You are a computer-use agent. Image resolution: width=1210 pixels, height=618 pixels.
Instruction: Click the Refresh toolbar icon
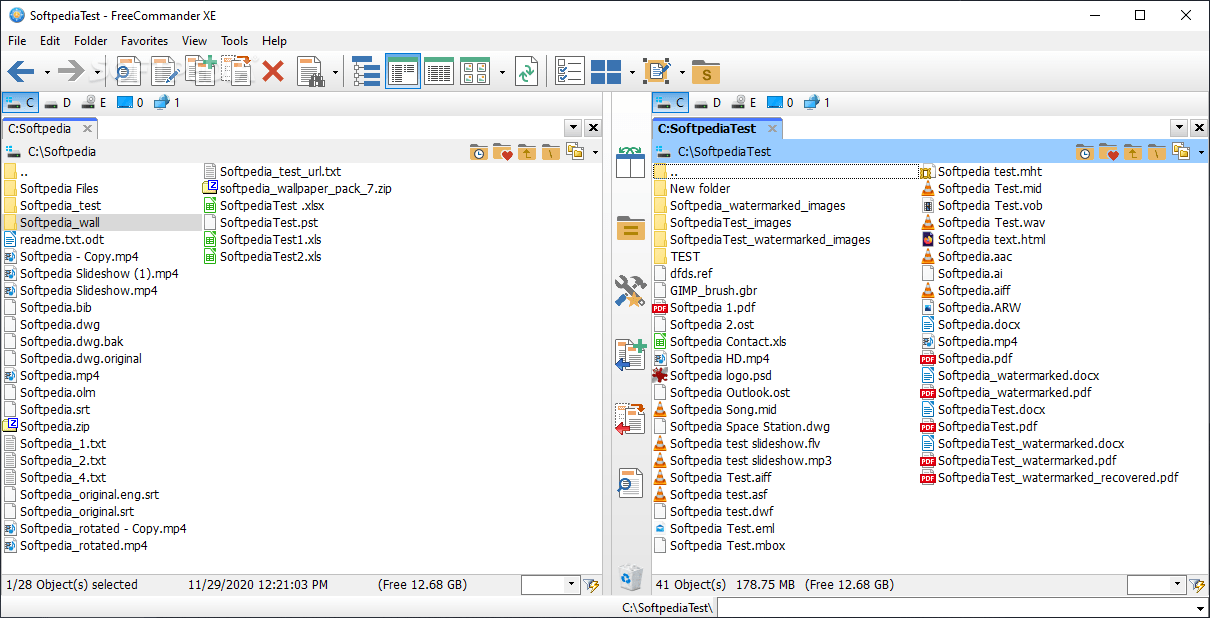[527, 71]
